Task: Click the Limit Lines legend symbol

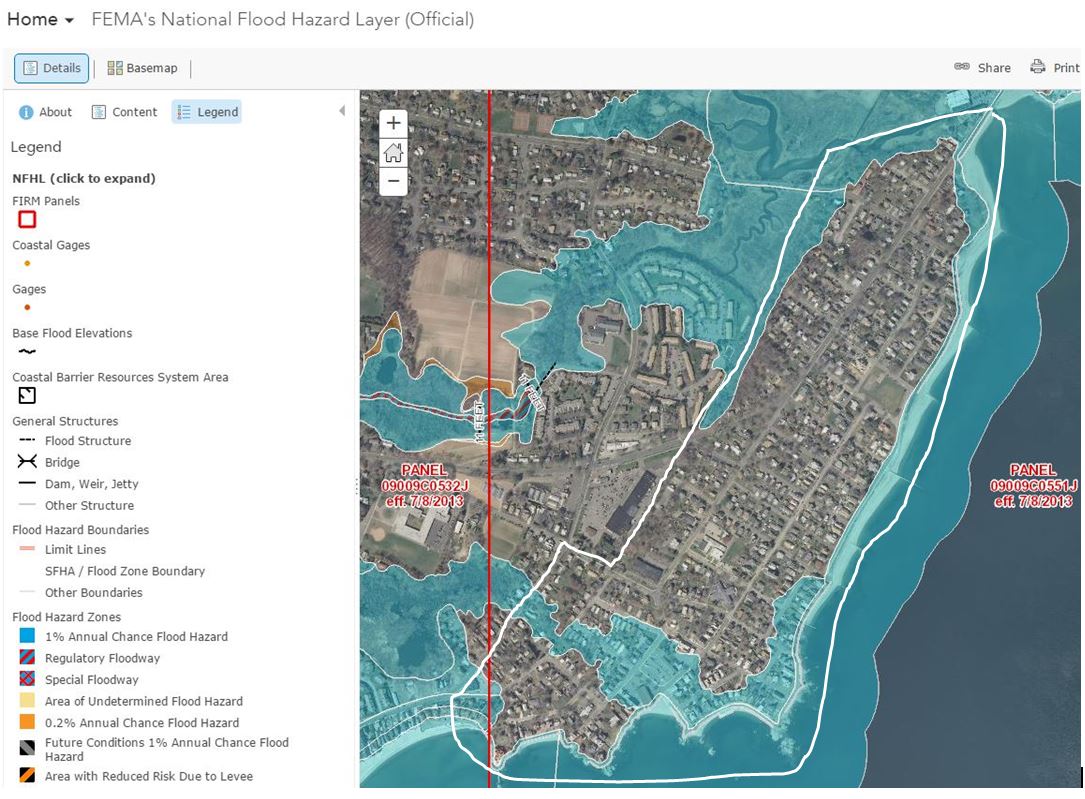Action: [27, 549]
